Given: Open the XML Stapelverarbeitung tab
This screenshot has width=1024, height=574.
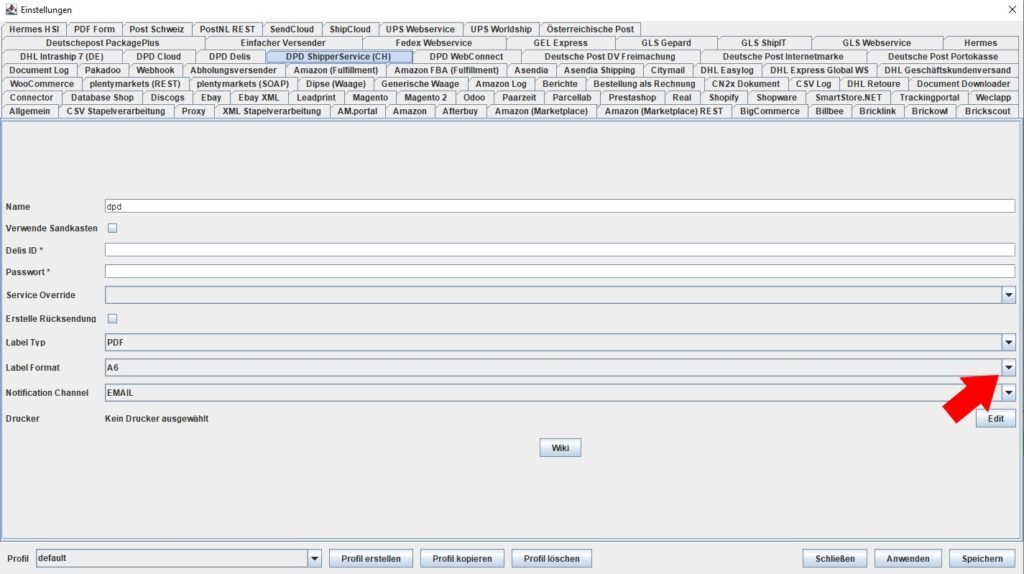Looking at the screenshot, I should coord(272,112).
